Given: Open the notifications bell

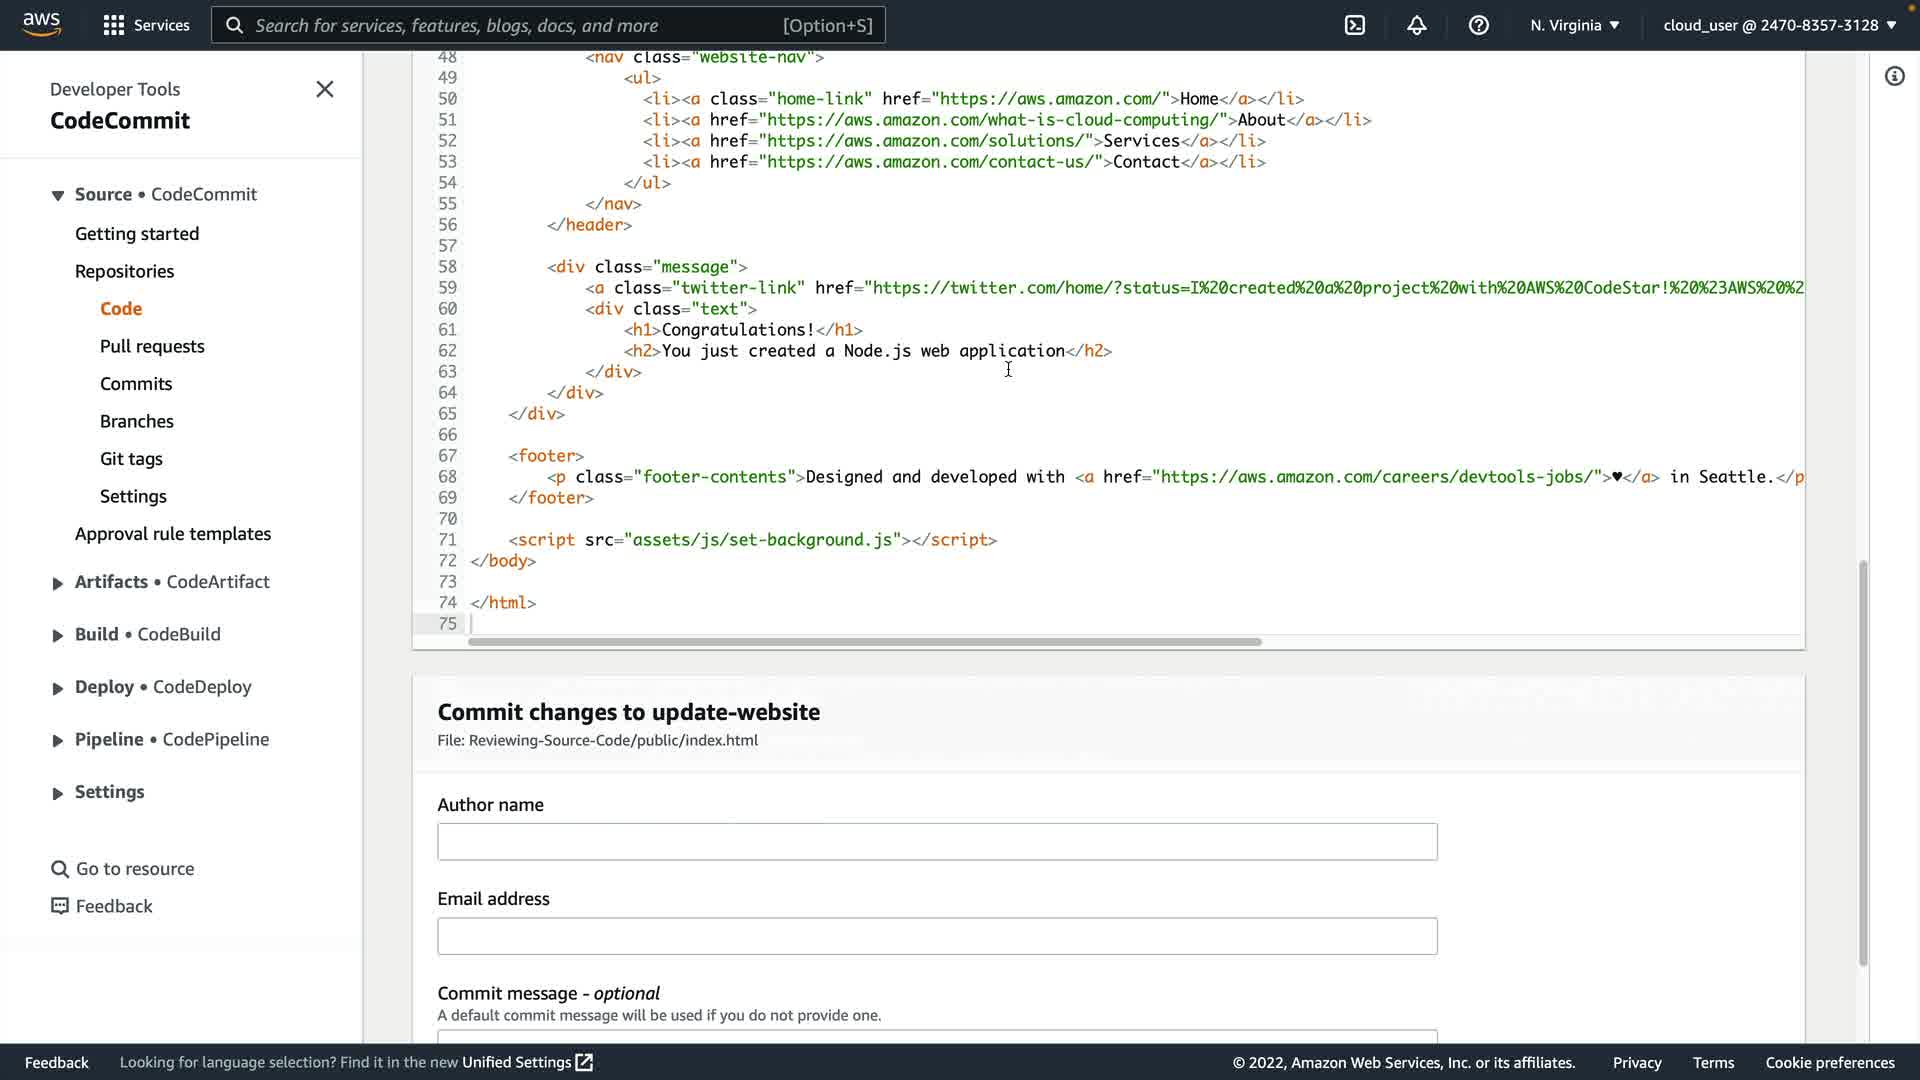Looking at the screenshot, I should (x=1417, y=25).
